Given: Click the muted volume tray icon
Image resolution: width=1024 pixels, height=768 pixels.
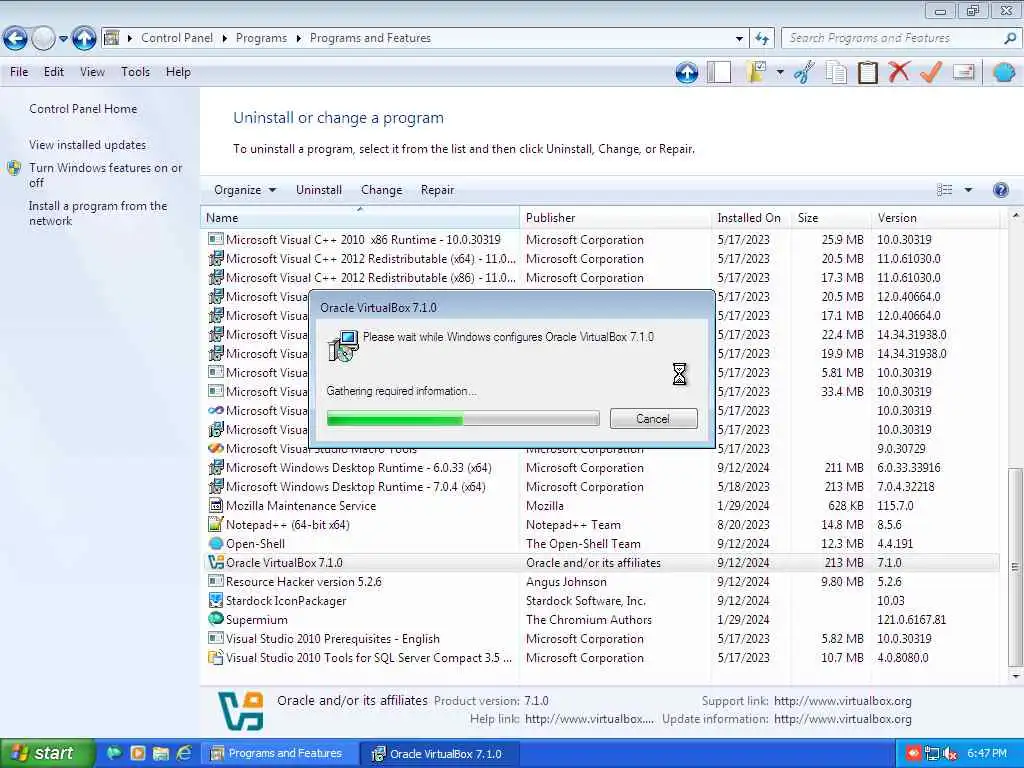Looking at the screenshot, I should click(950, 754).
